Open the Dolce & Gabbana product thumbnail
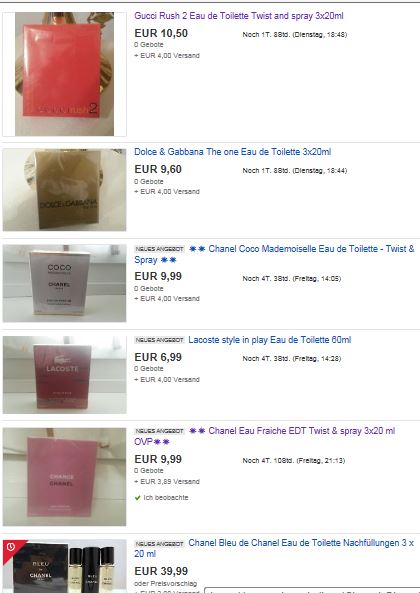Screen dimensions: 420x593 click(64, 189)
